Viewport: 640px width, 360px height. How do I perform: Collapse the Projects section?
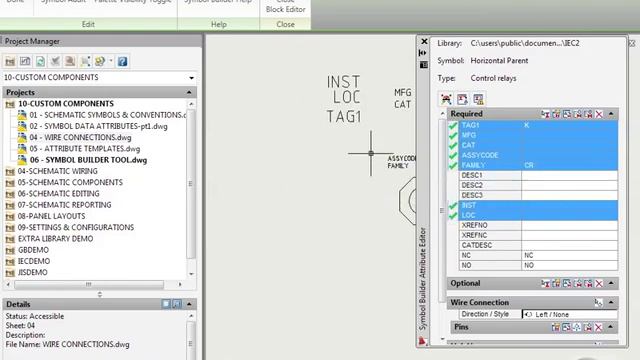coord(189,92)
